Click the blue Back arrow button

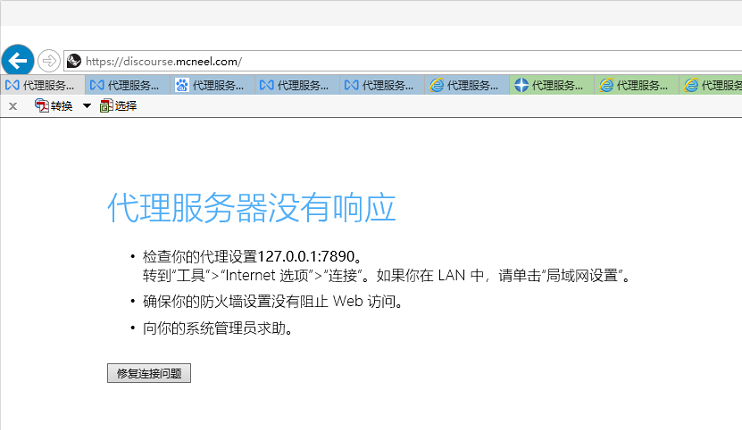tap(18, 60)
